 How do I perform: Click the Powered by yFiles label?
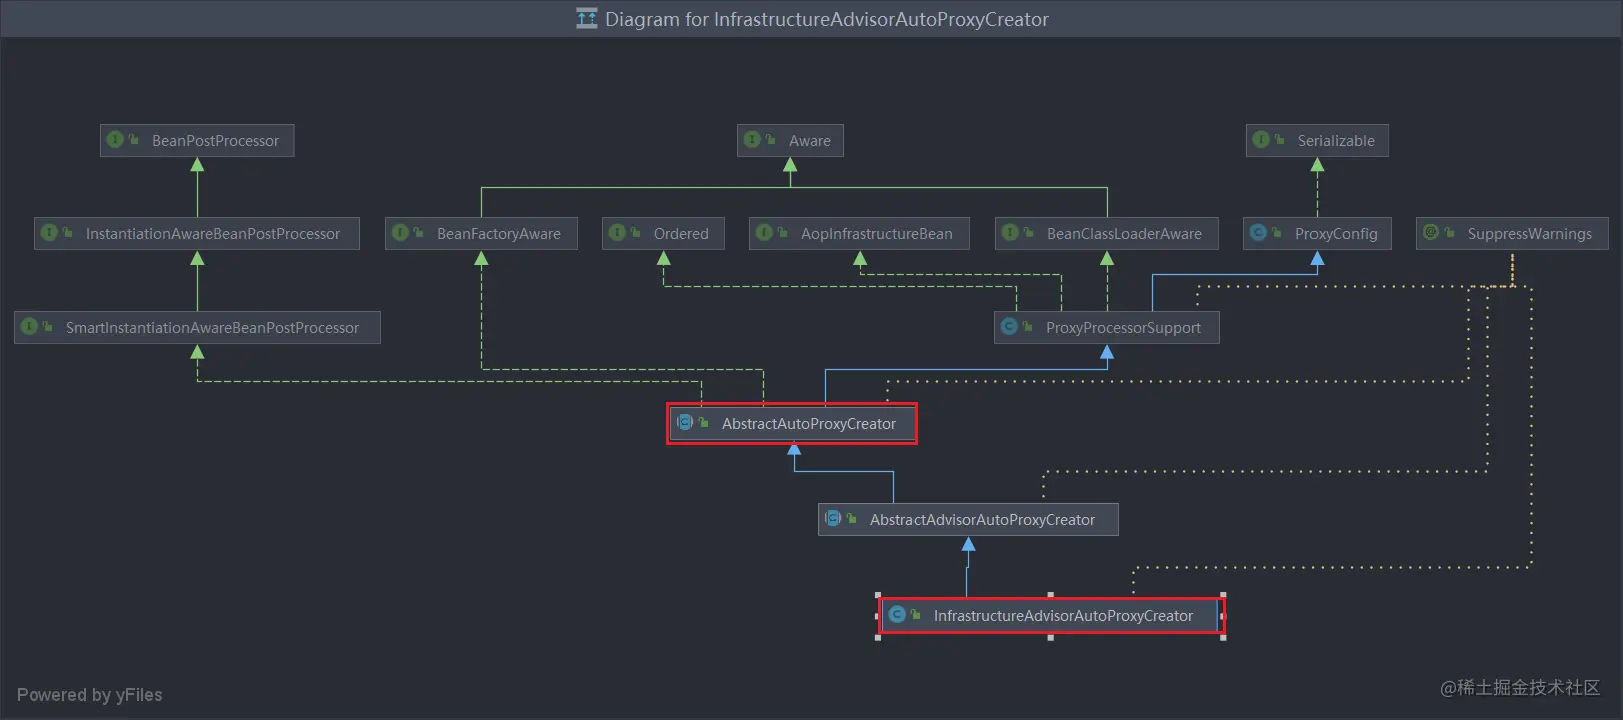pos(89,695)
